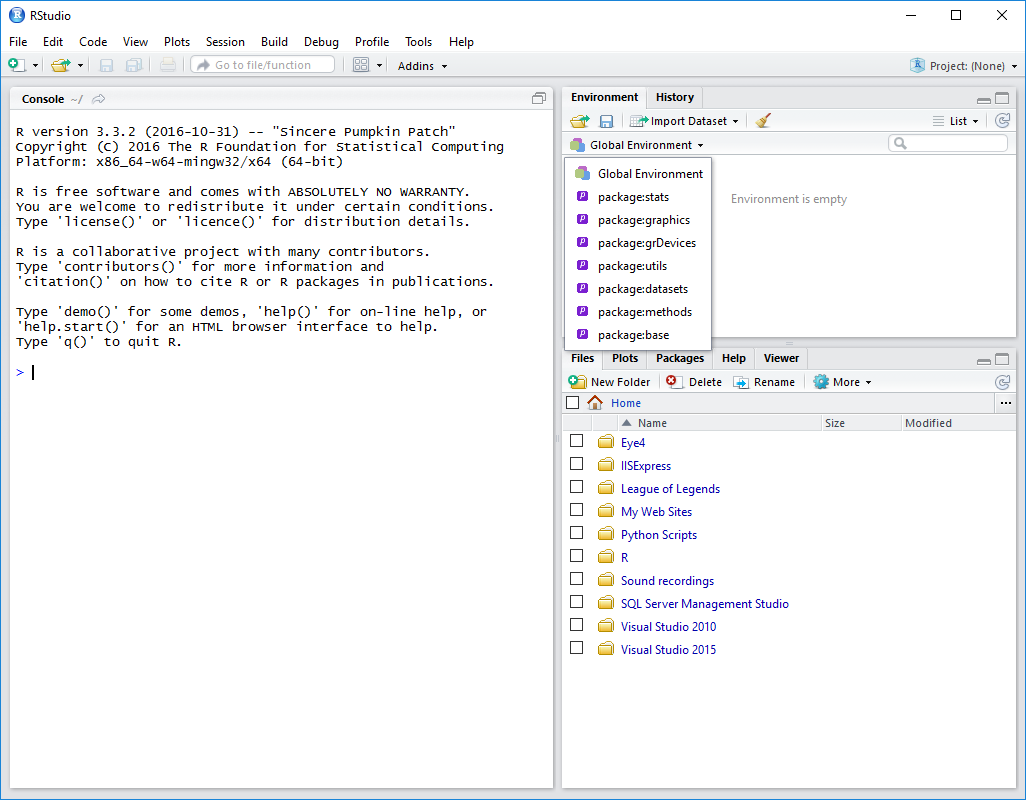Toggle the select-all checkbox beside Home

click(573, 402)
